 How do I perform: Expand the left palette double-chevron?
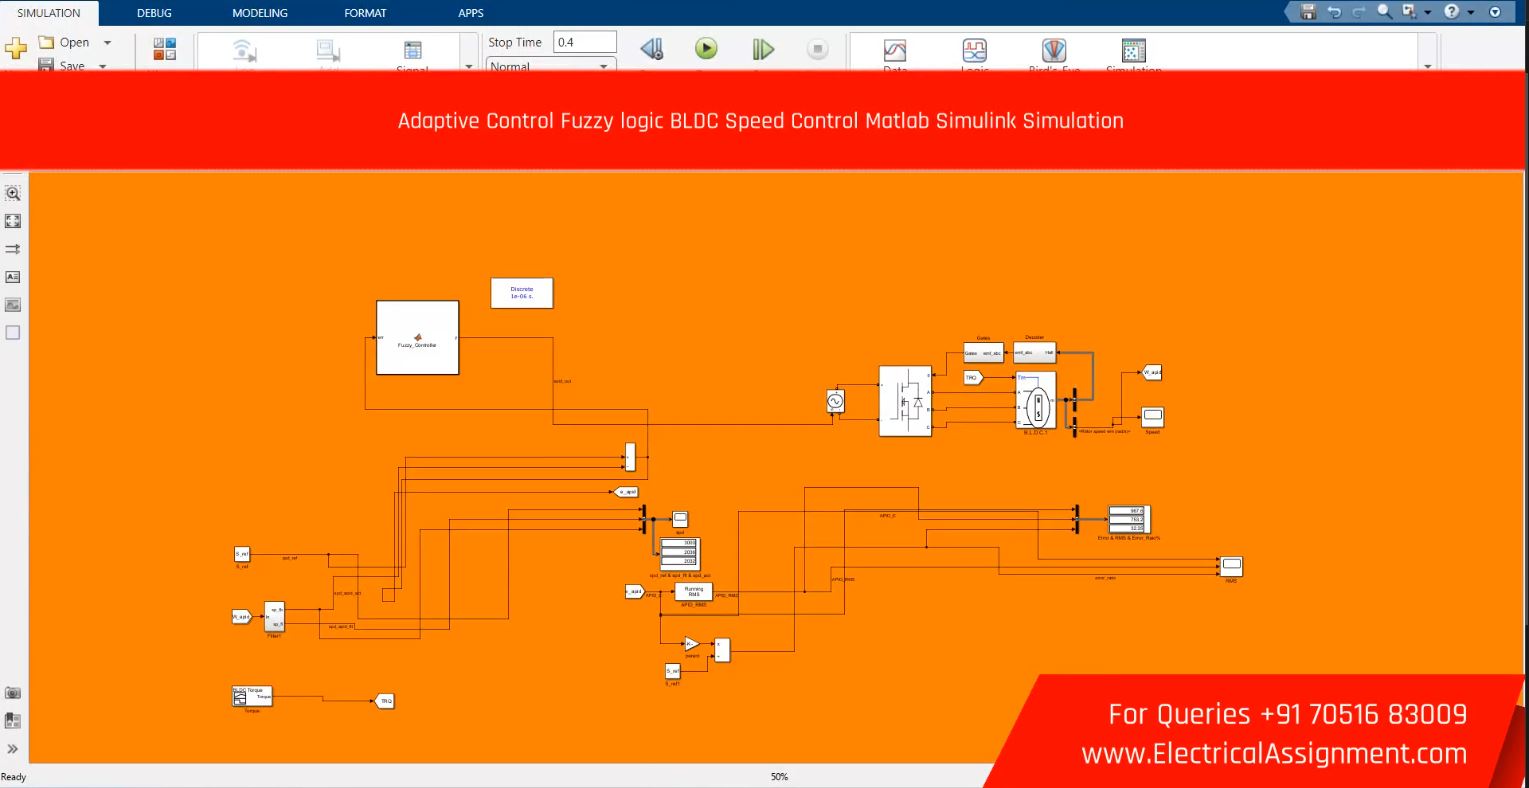pyautogui.click(x=13, y=748)
